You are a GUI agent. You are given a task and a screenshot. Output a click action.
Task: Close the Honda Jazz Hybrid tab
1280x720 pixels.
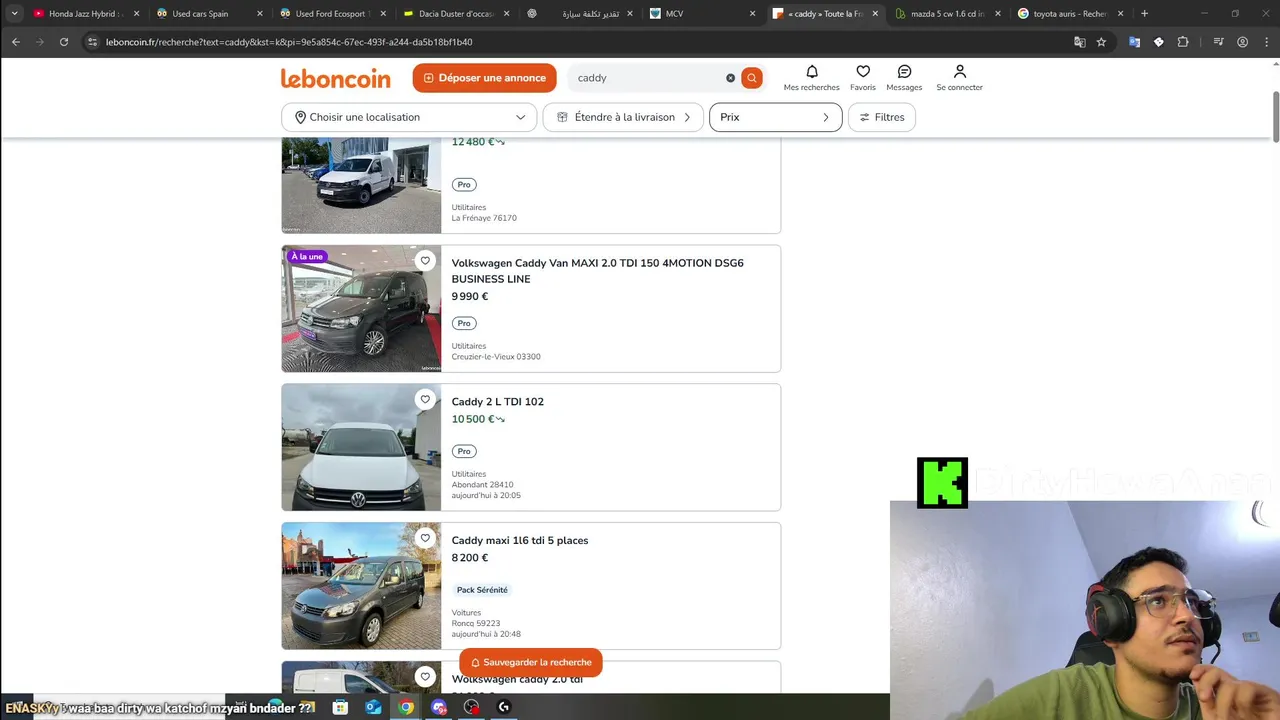pos(136,14)
